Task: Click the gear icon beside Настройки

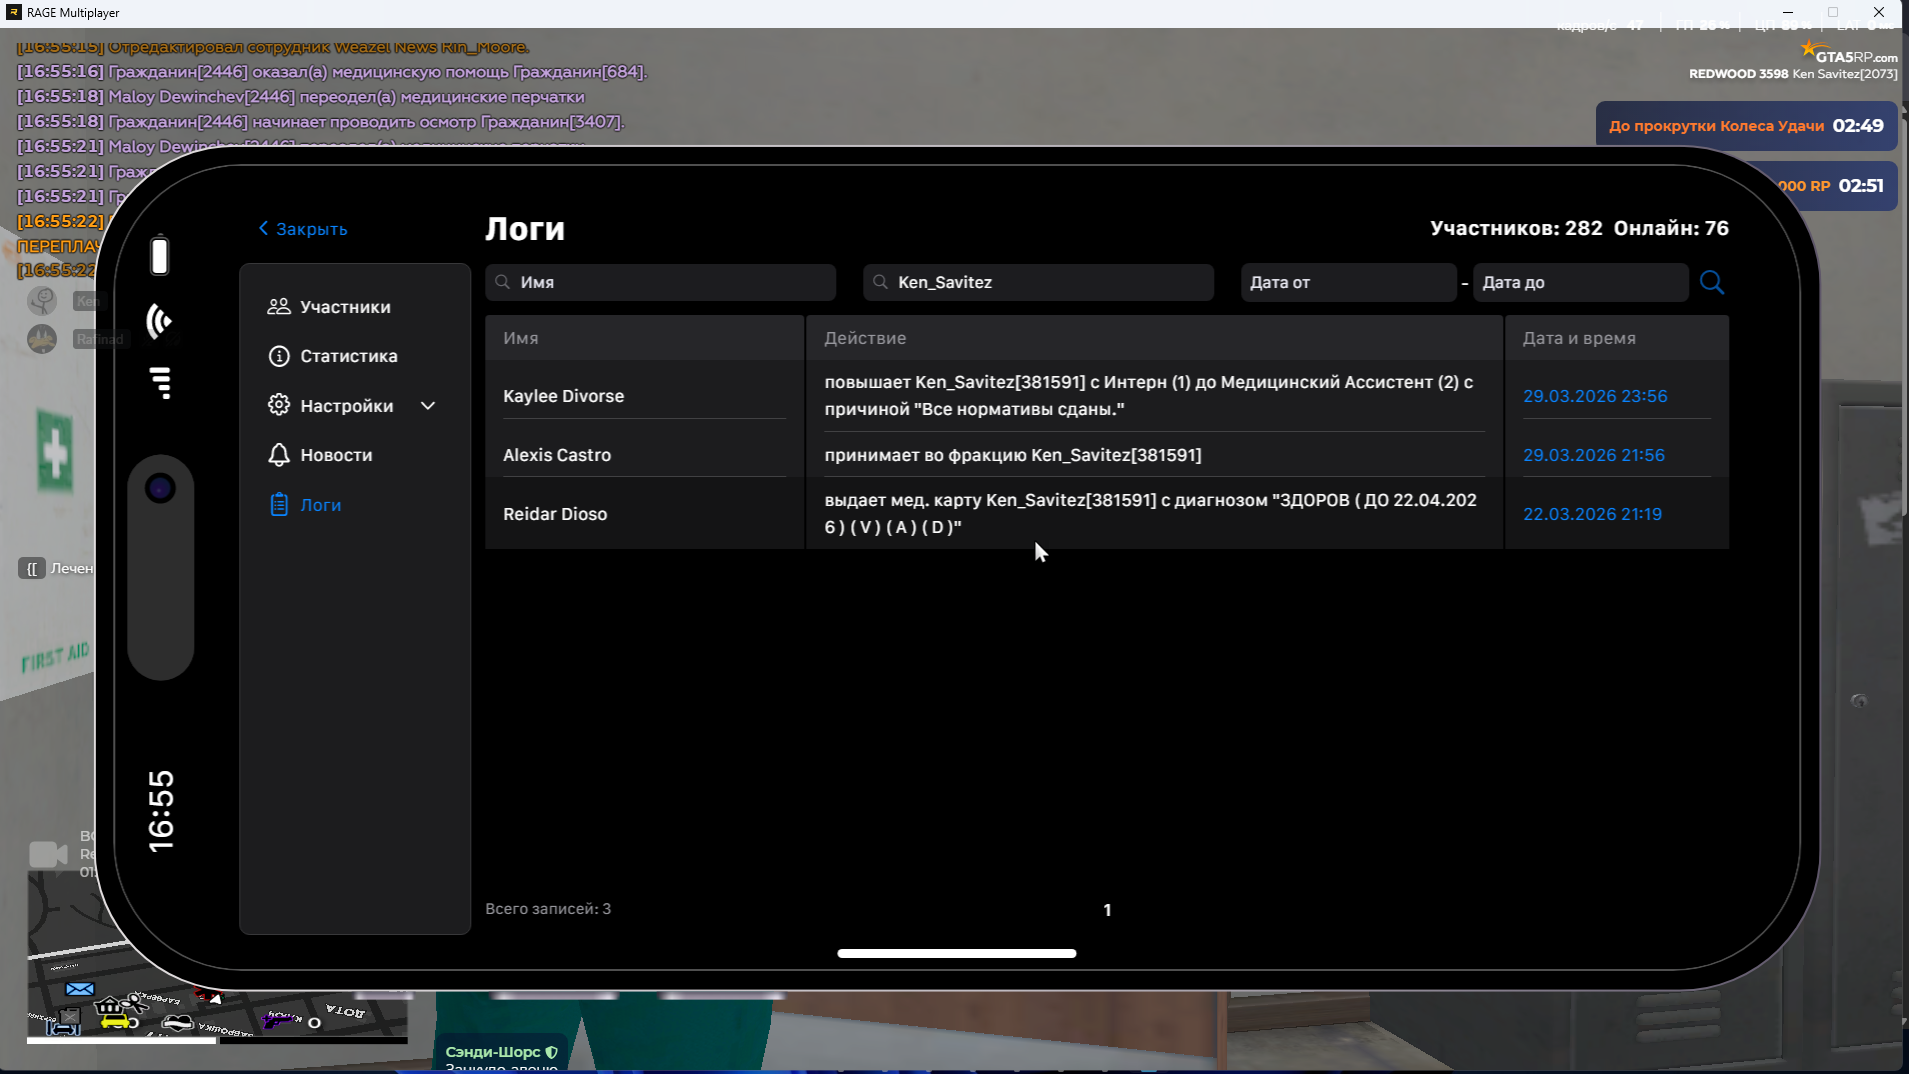Action: tap(279, 405)
